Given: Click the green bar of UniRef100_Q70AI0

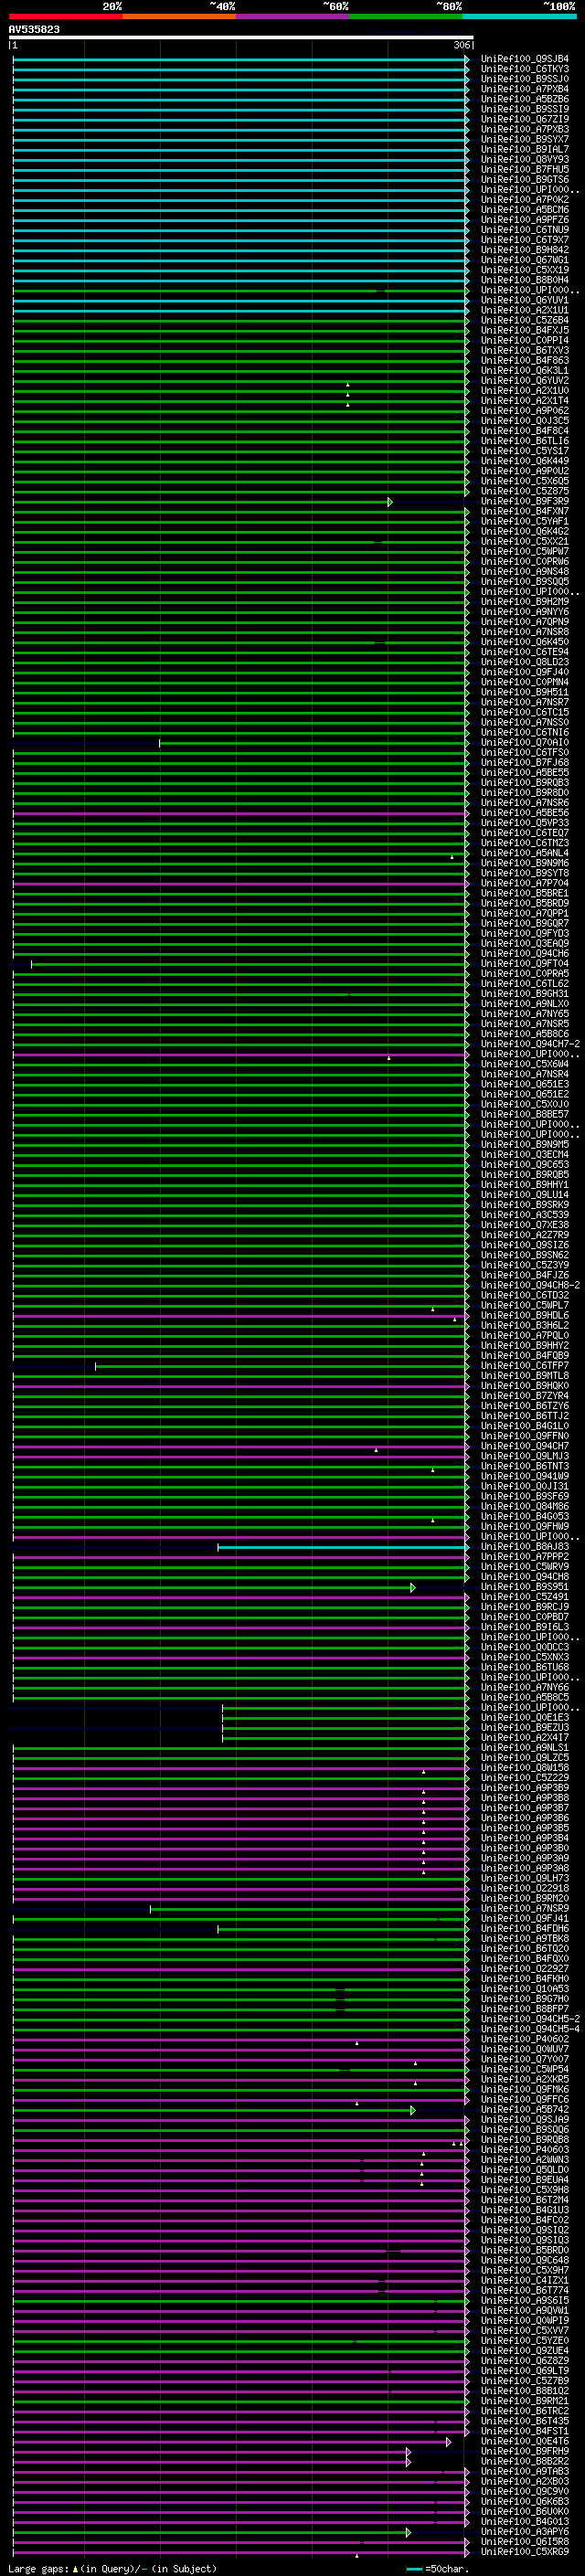Looking at the screenshot, I should (x=313, y=743).
